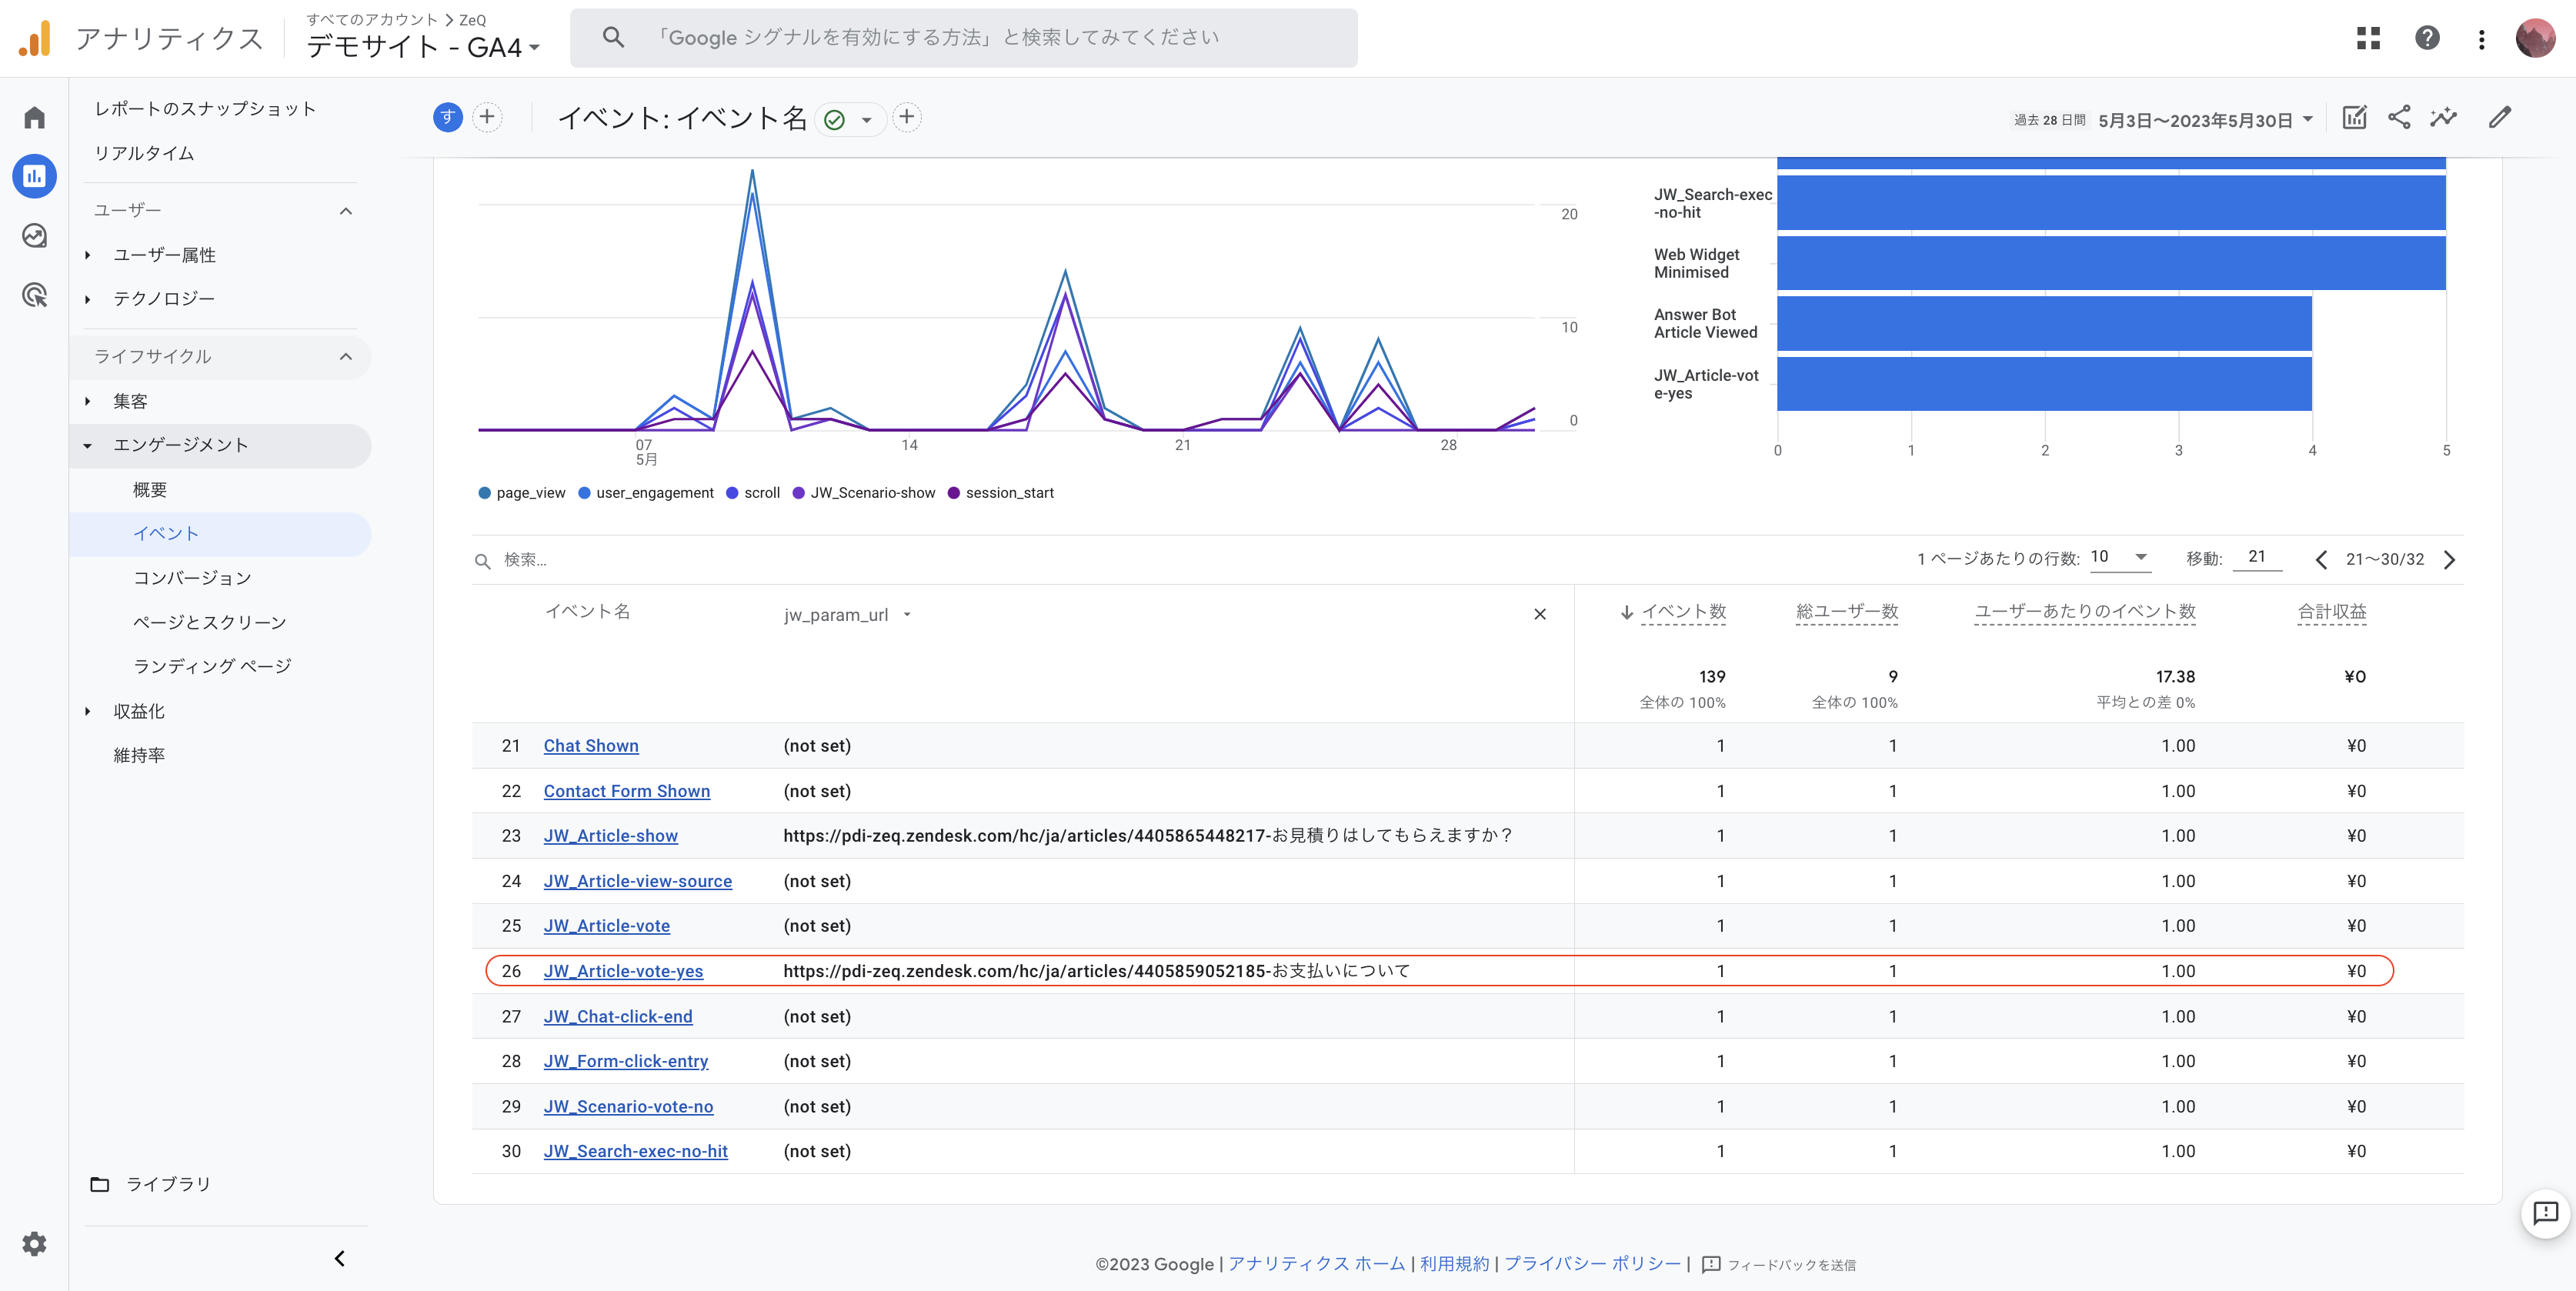Remove the jw_param_url secondary dimension
This screenshot has width=2576, height=1291.
pyautogui.click(x=1540, y=614)
